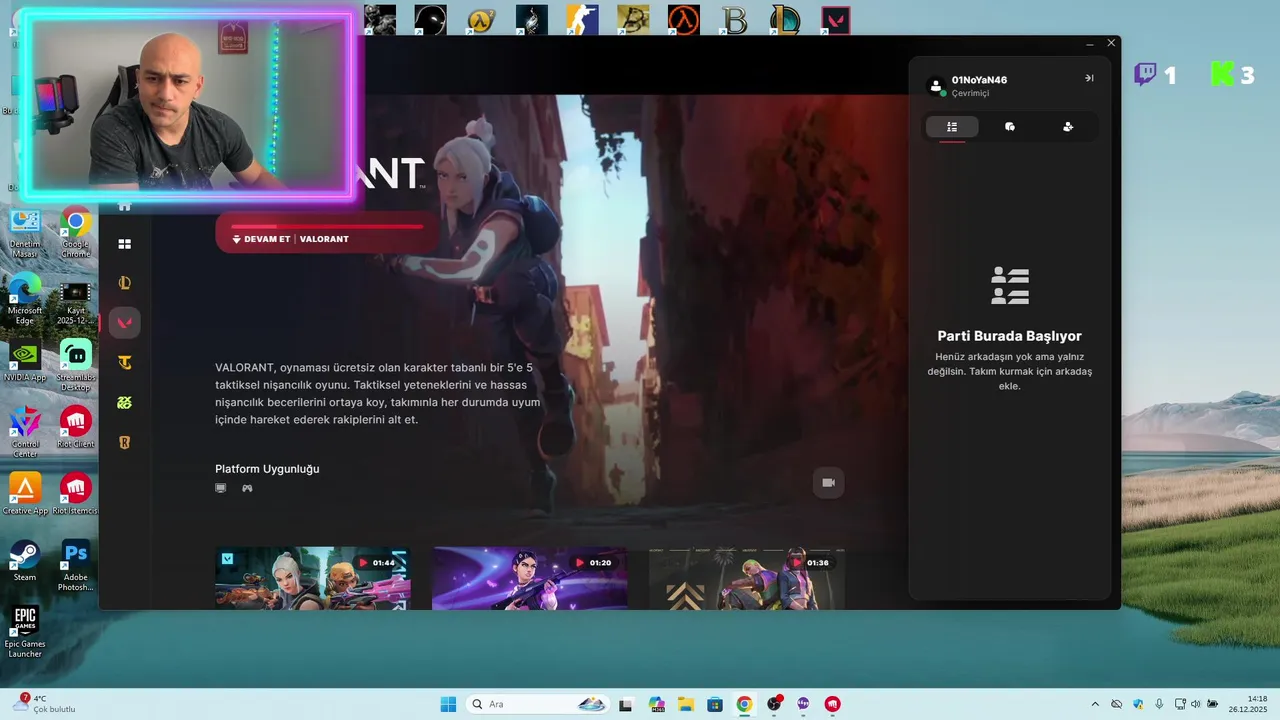Open Denetim Masası desktop shortcut
The width and height of the screenshot is (1280, 720).
[x=25, y=233]
